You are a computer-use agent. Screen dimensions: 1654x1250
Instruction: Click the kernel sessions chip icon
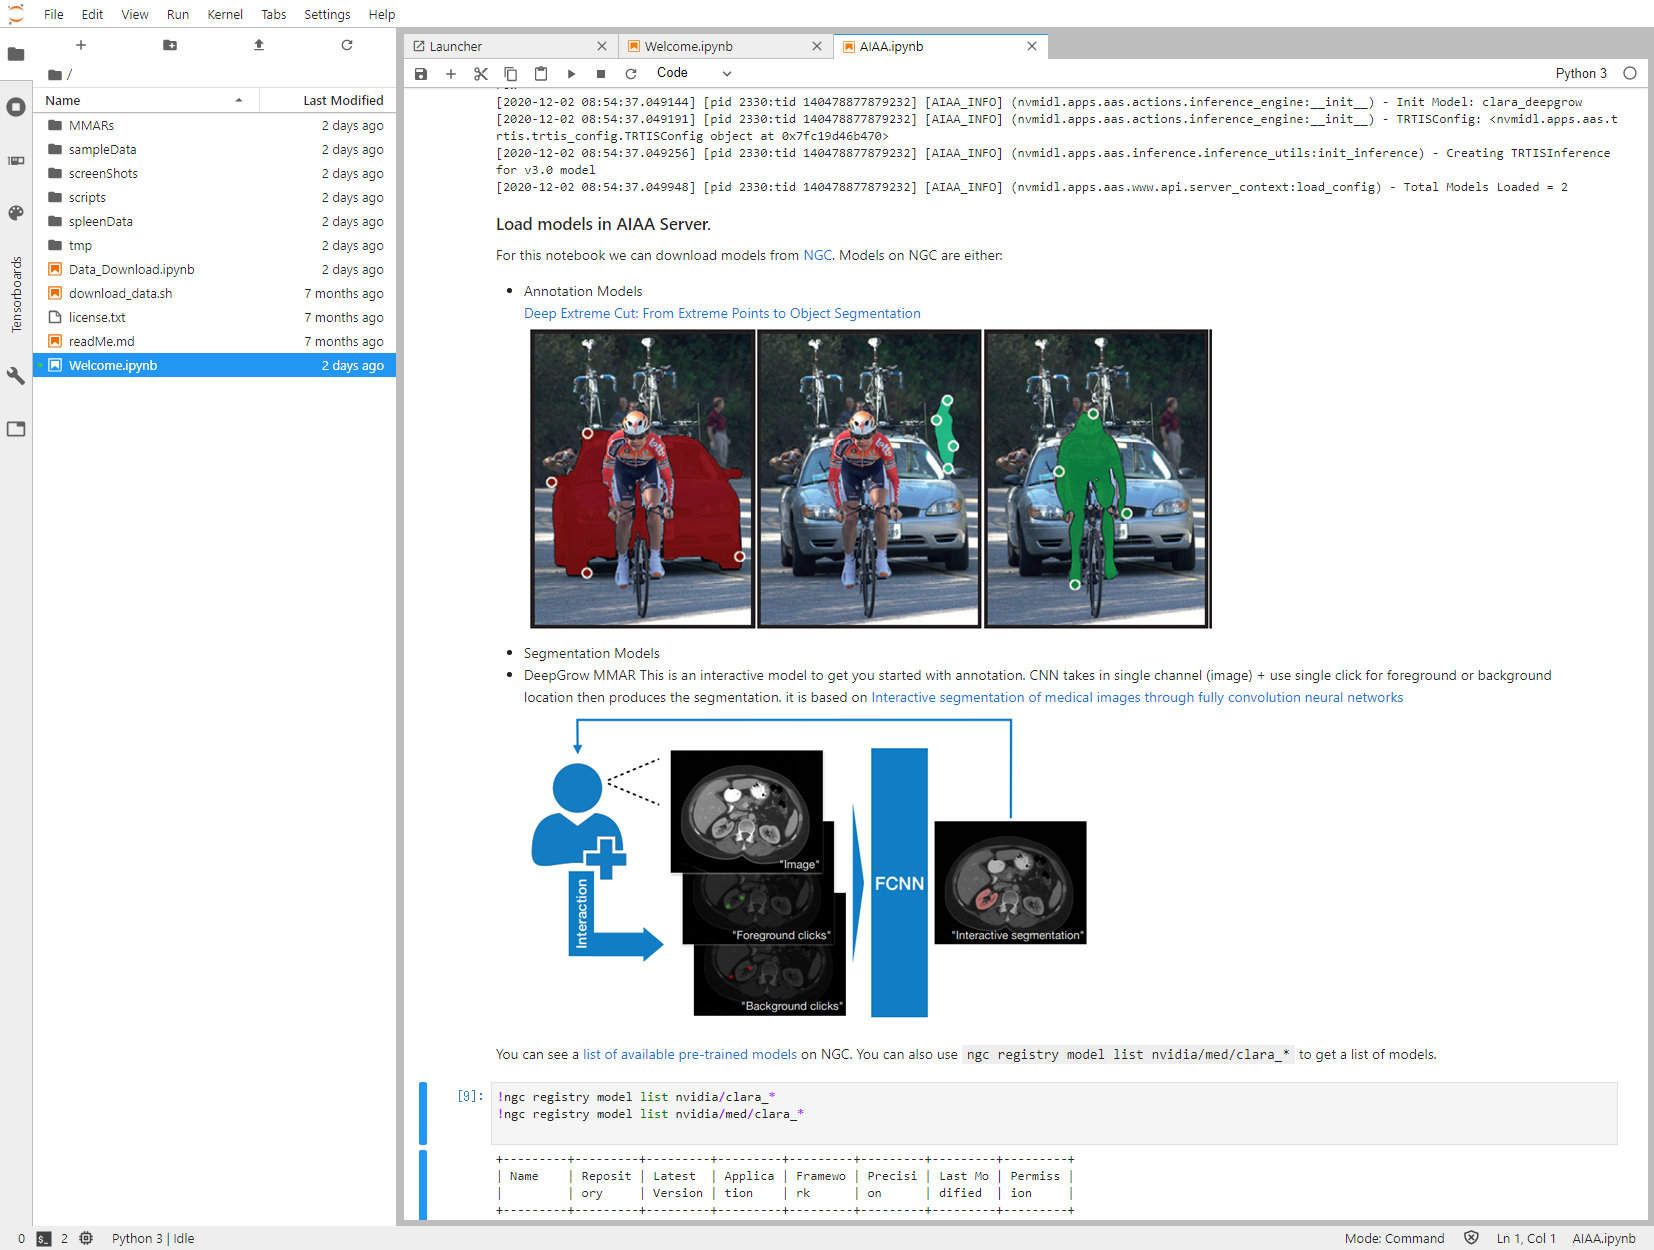click(x=86, y=1238)
